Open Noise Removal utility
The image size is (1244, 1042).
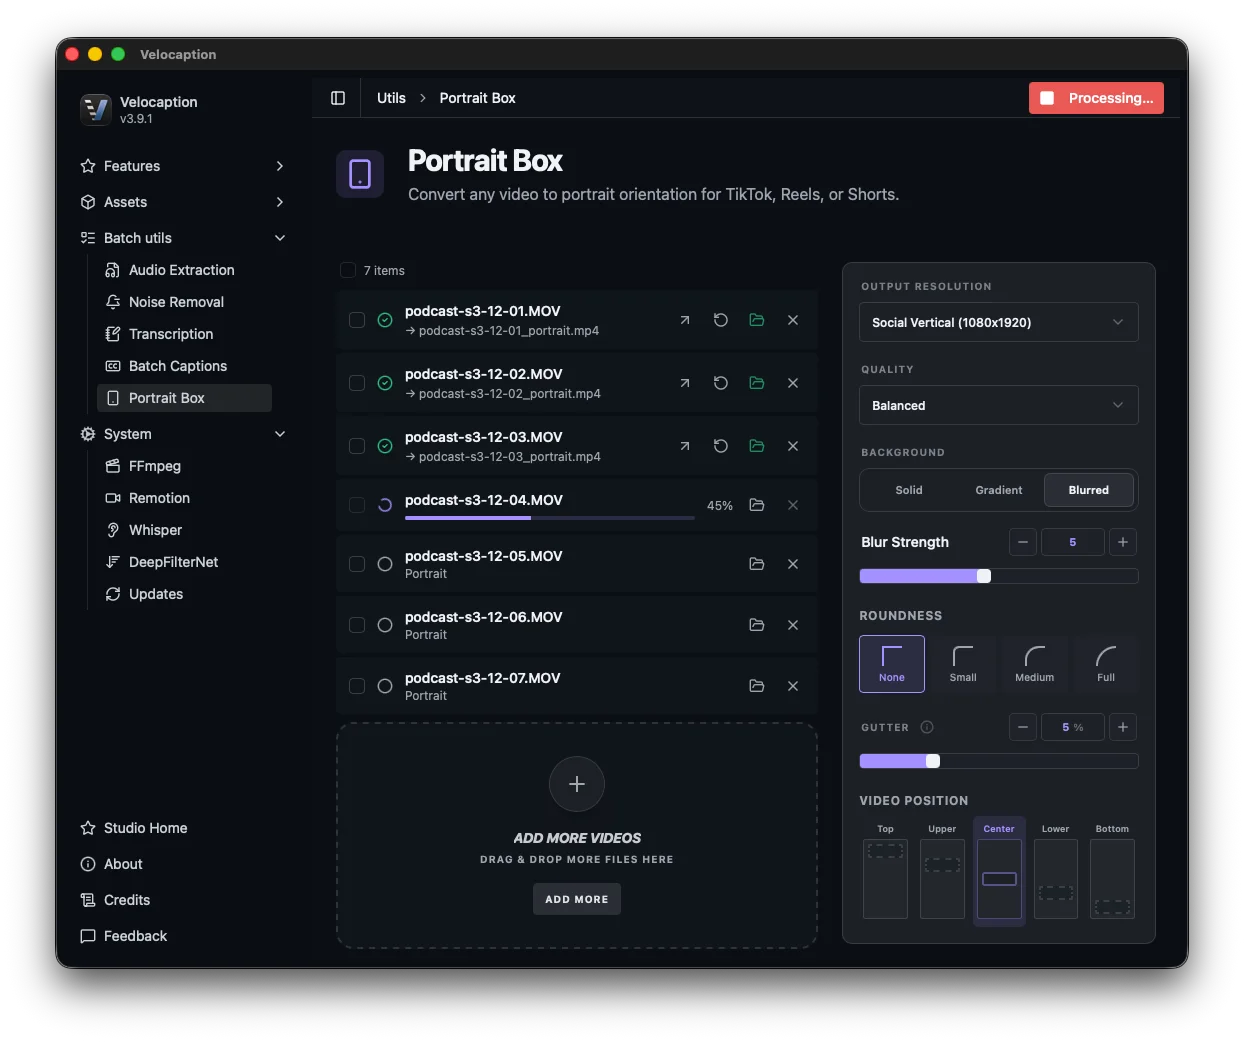click(x=184, y=302)
